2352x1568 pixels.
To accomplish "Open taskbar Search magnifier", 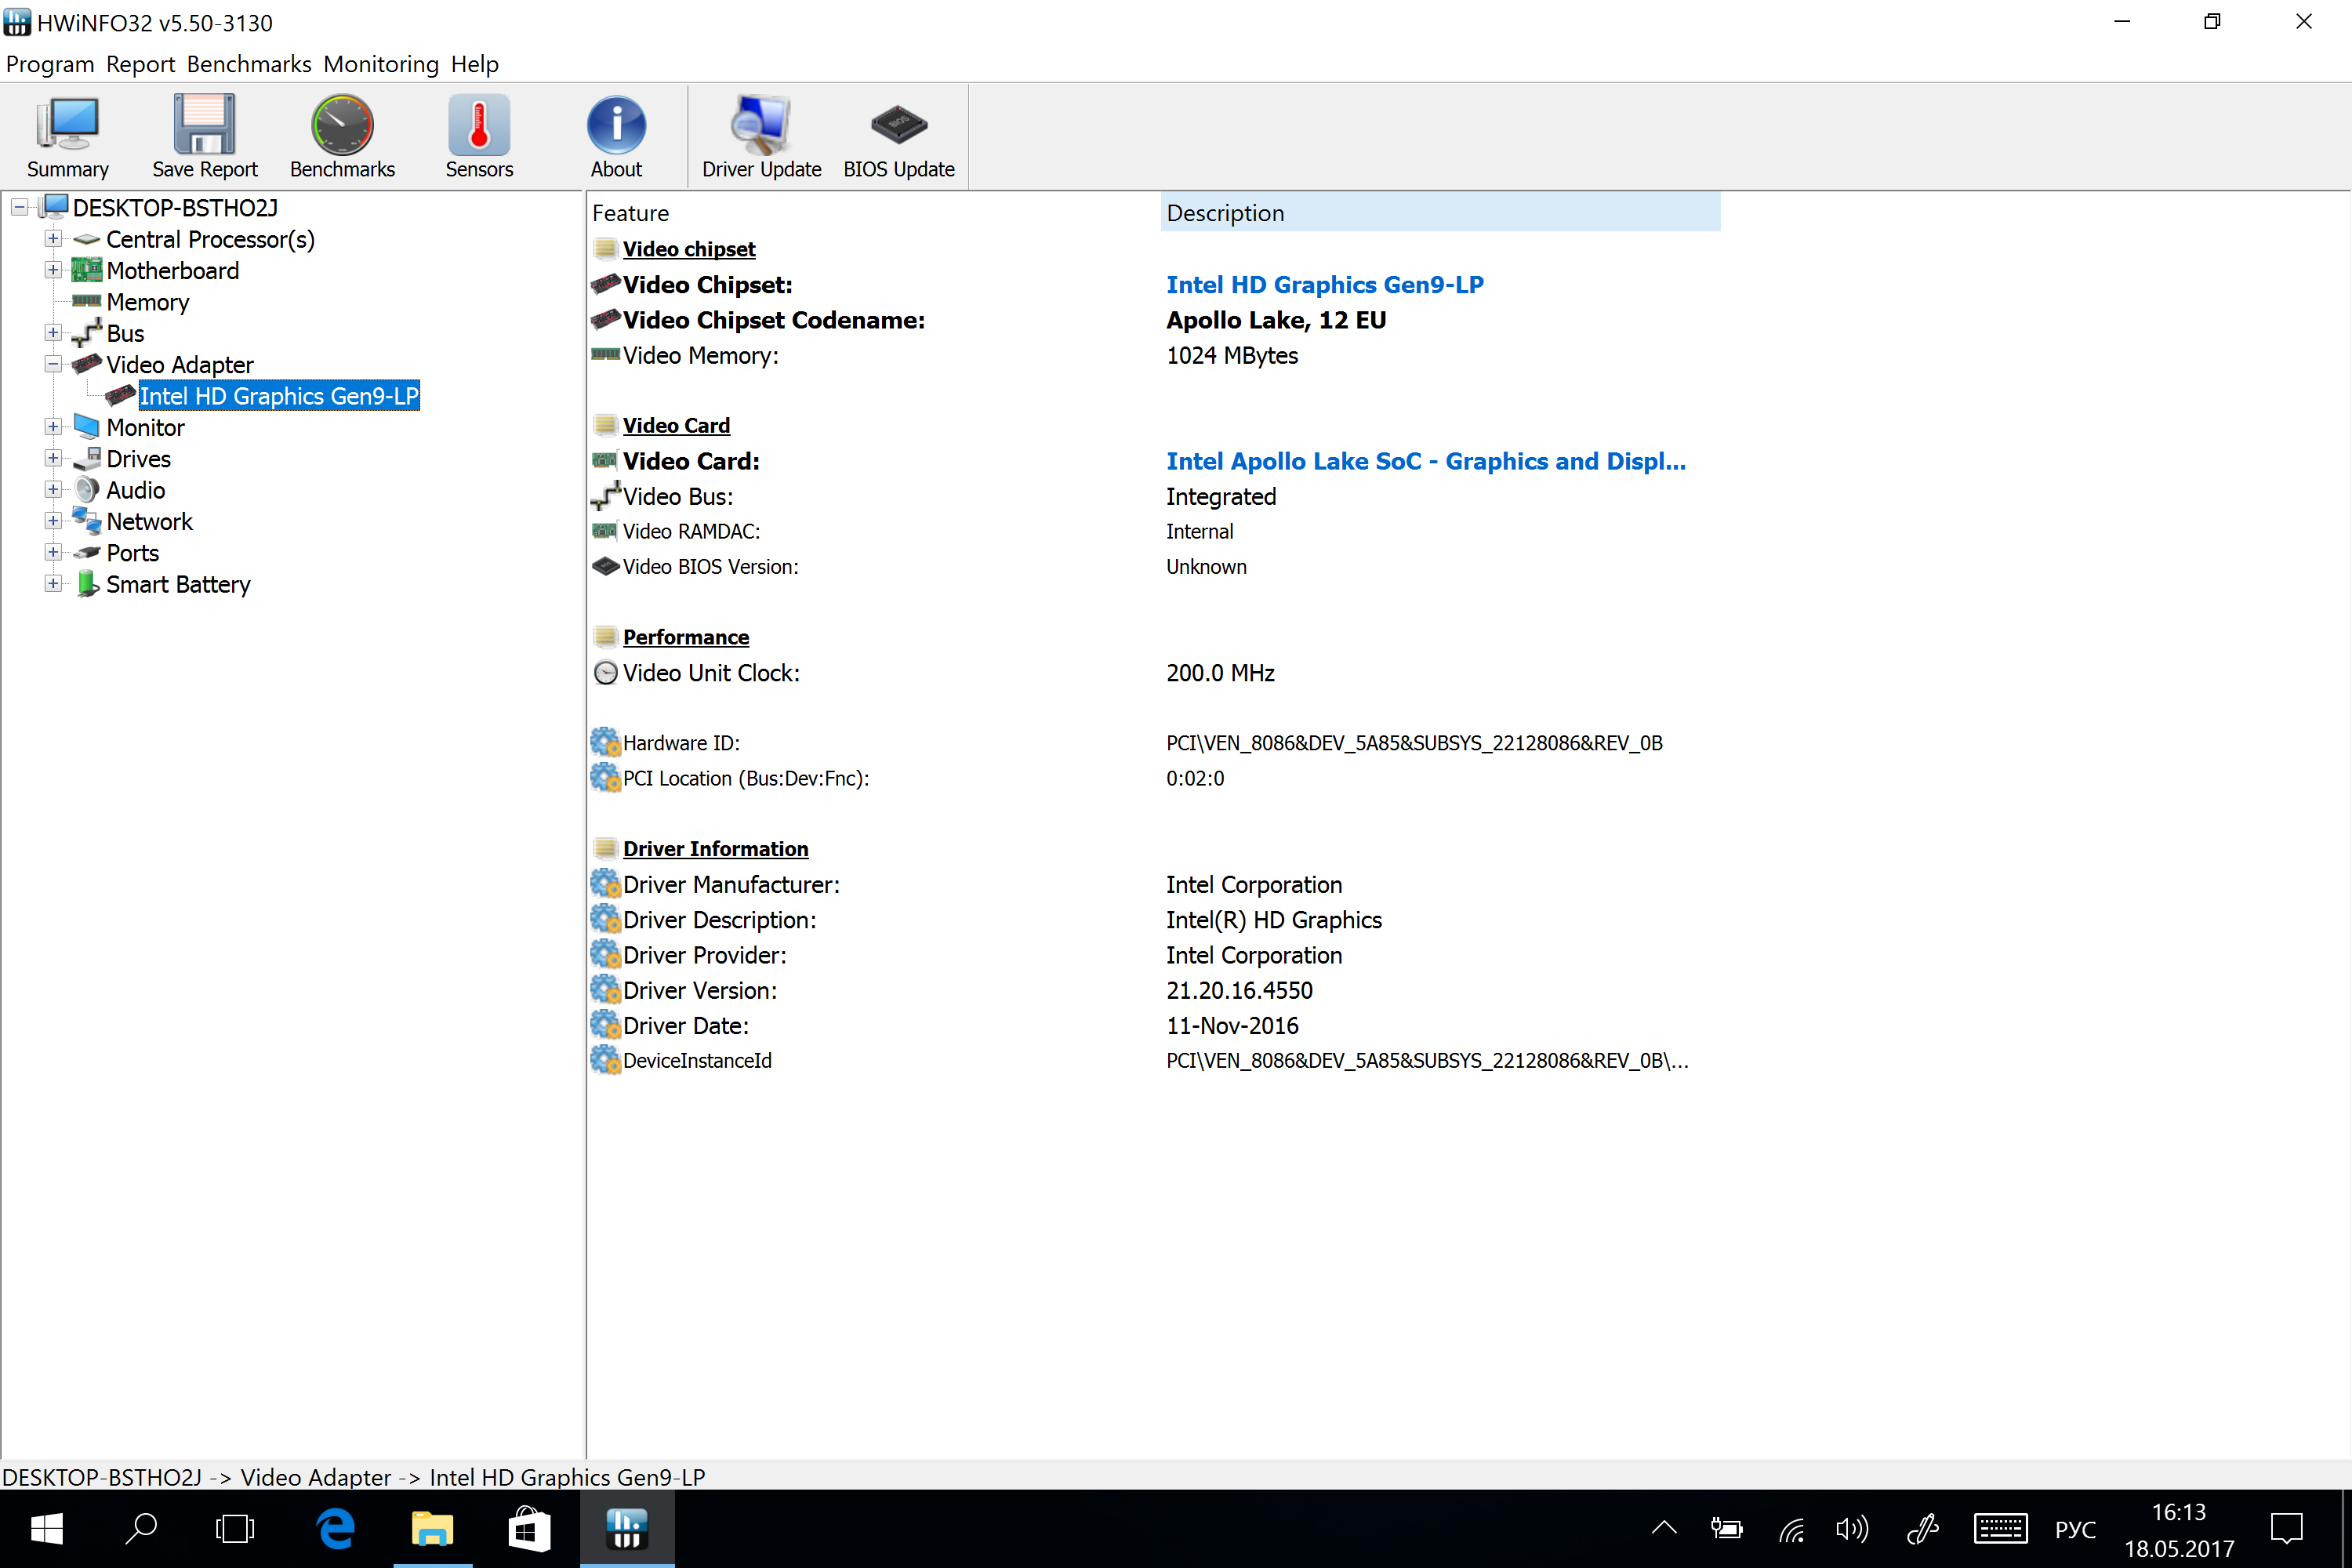I will 141,1529.
